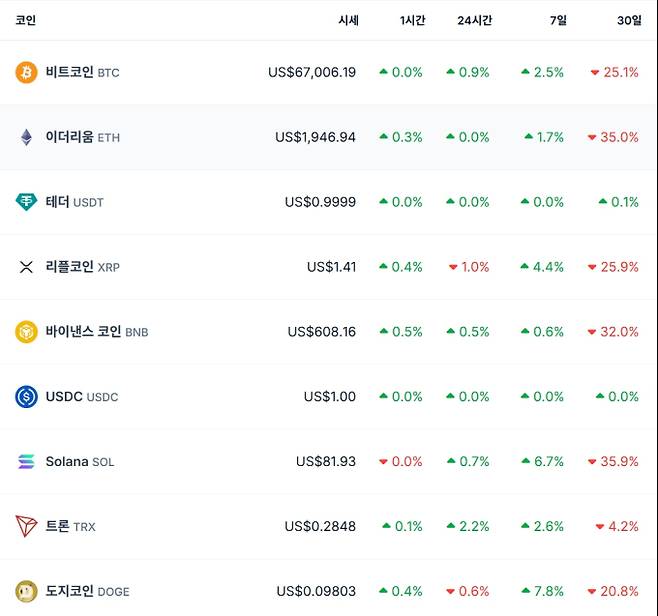Sort by 시세 column header
Screen dimensions: 658x616
(348, 20)
